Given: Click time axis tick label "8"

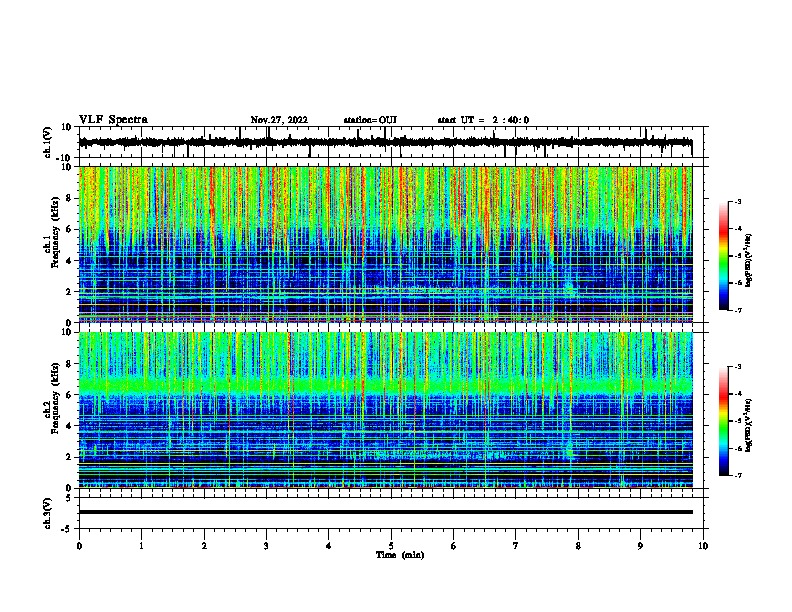Looking at the screenshot, I should click(x=578, y=546).
